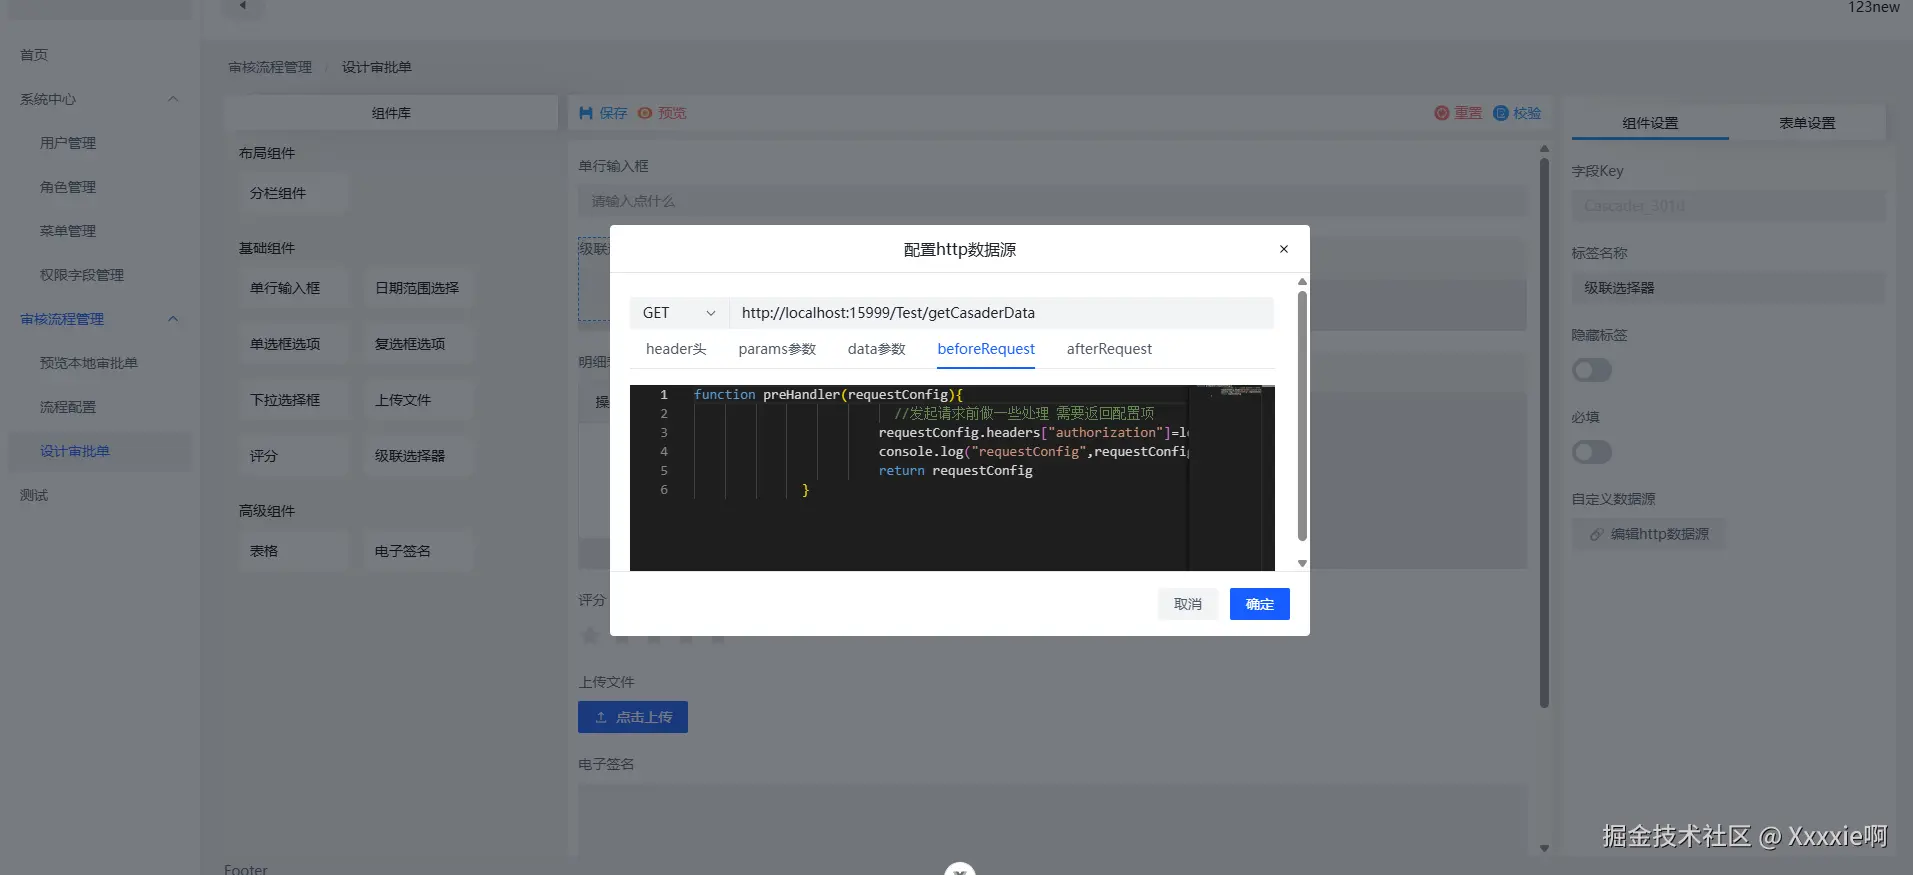Open 测试 menu item
Image resolution: width=1913 pixels, height=875 pixels.
(x=34, y=495)
